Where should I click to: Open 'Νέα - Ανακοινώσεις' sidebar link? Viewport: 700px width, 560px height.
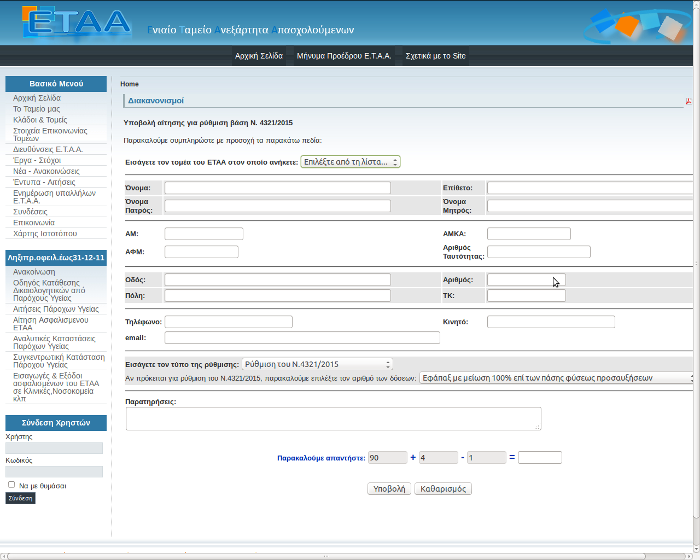[46, 171]
